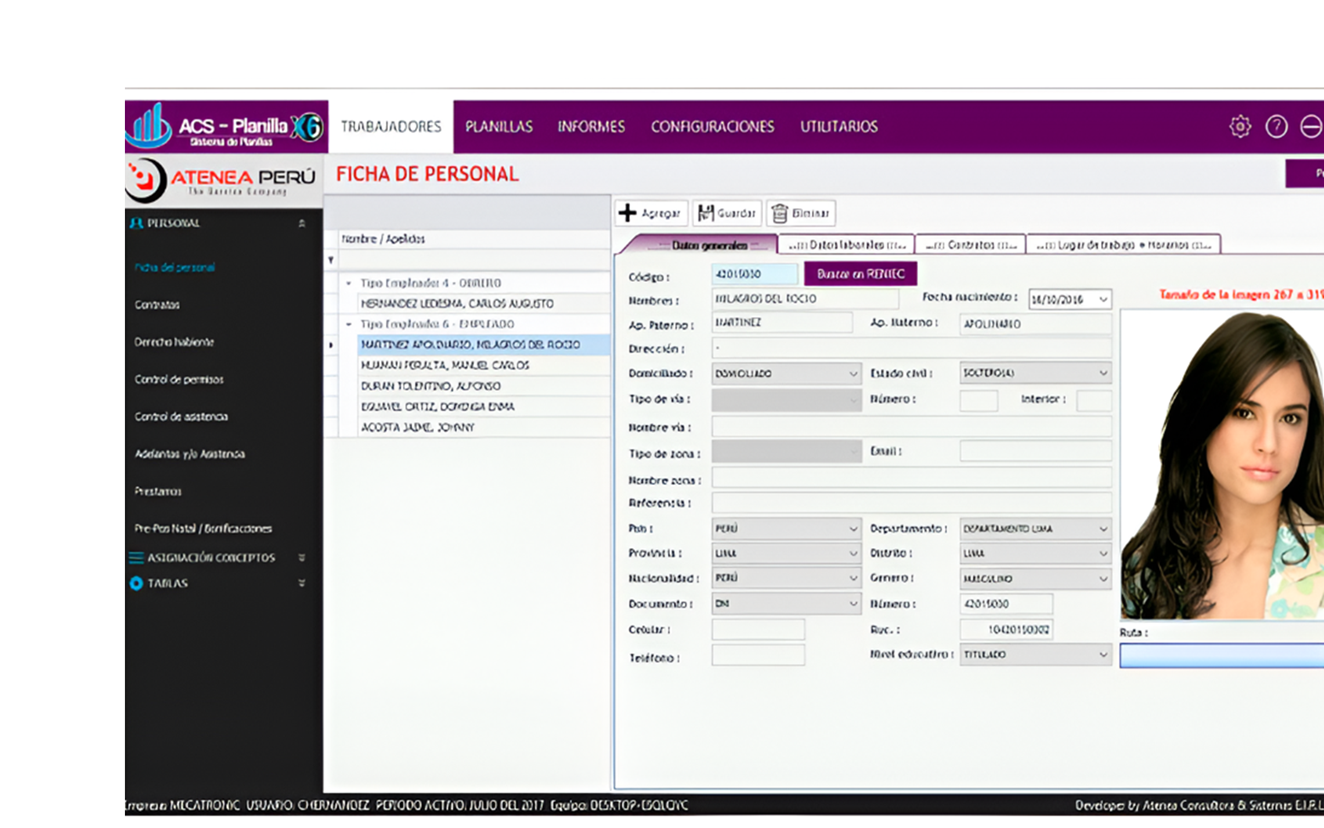Expand the Nivel educativo dropdown
This screenshot has height=828, width=1324.
click(1103, 655)
